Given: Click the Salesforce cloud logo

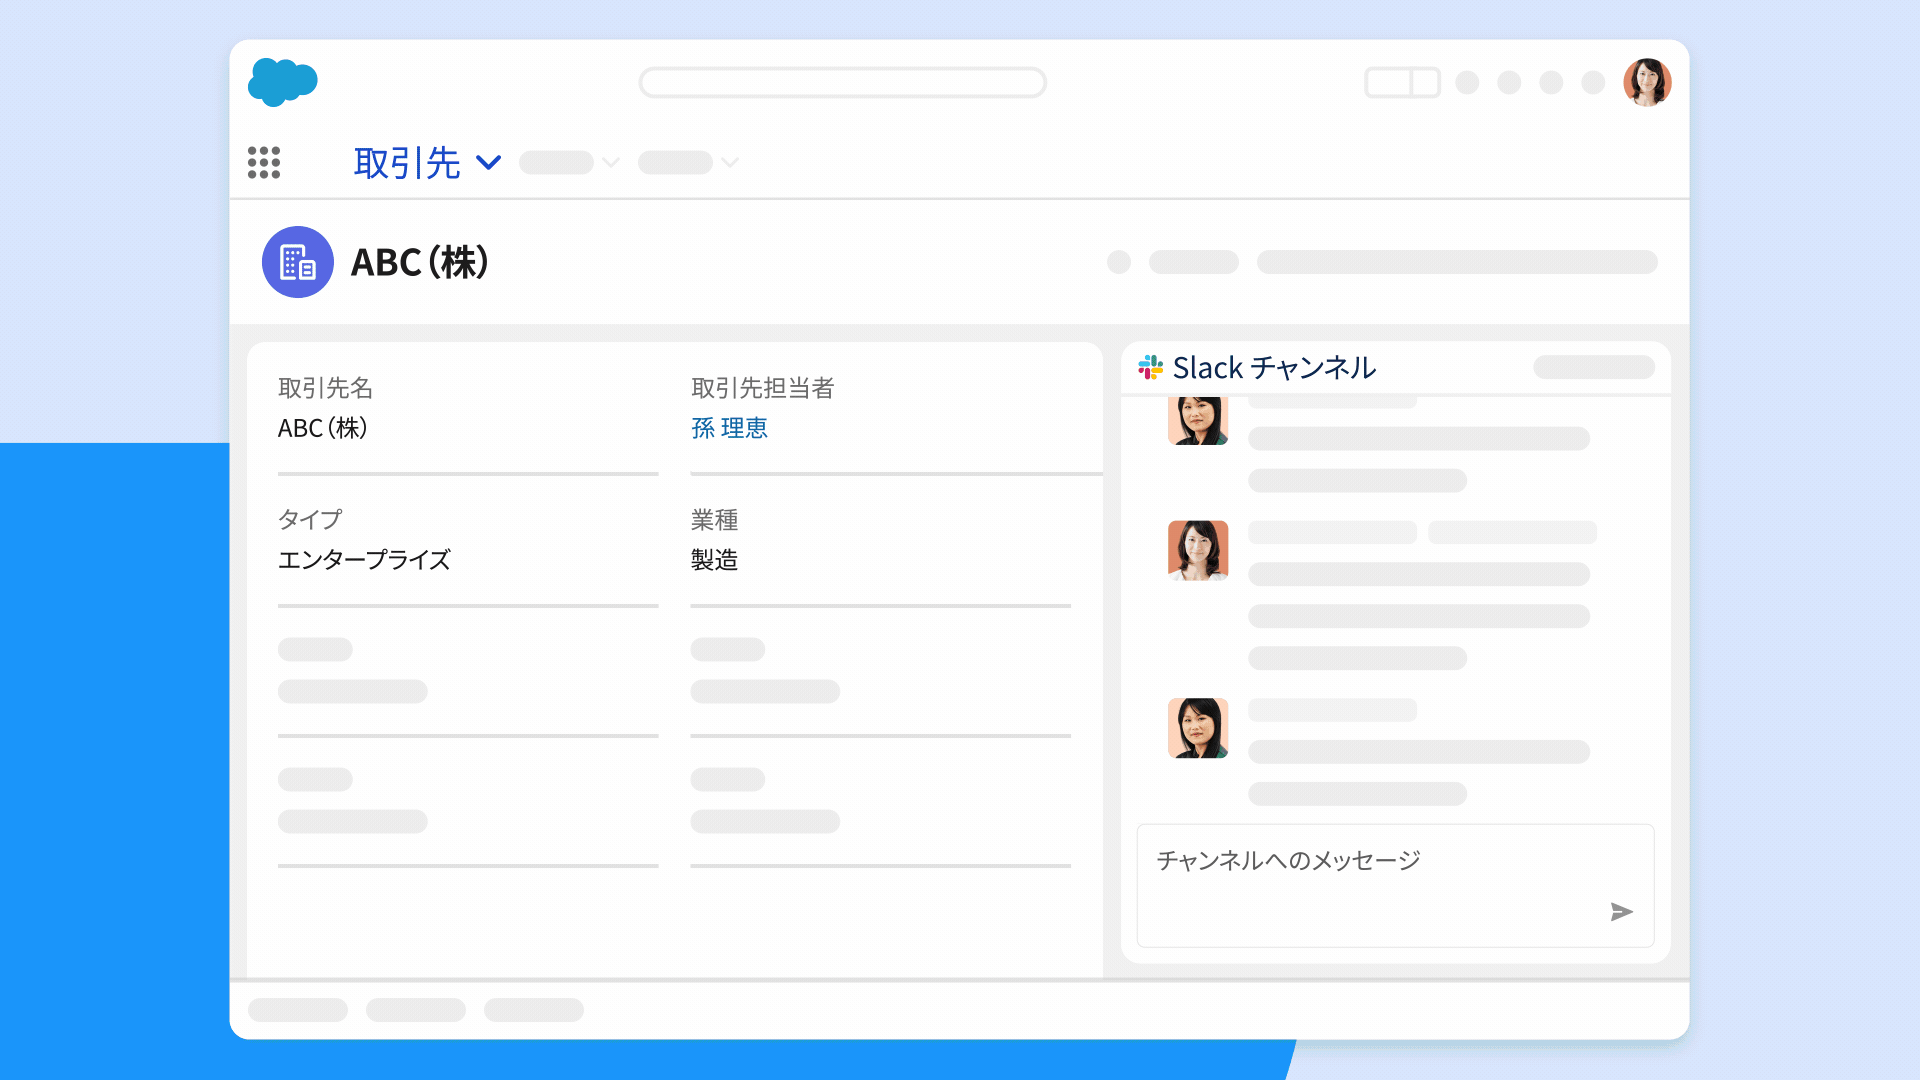Looking at the screenshot, I should tap(282, 82).
